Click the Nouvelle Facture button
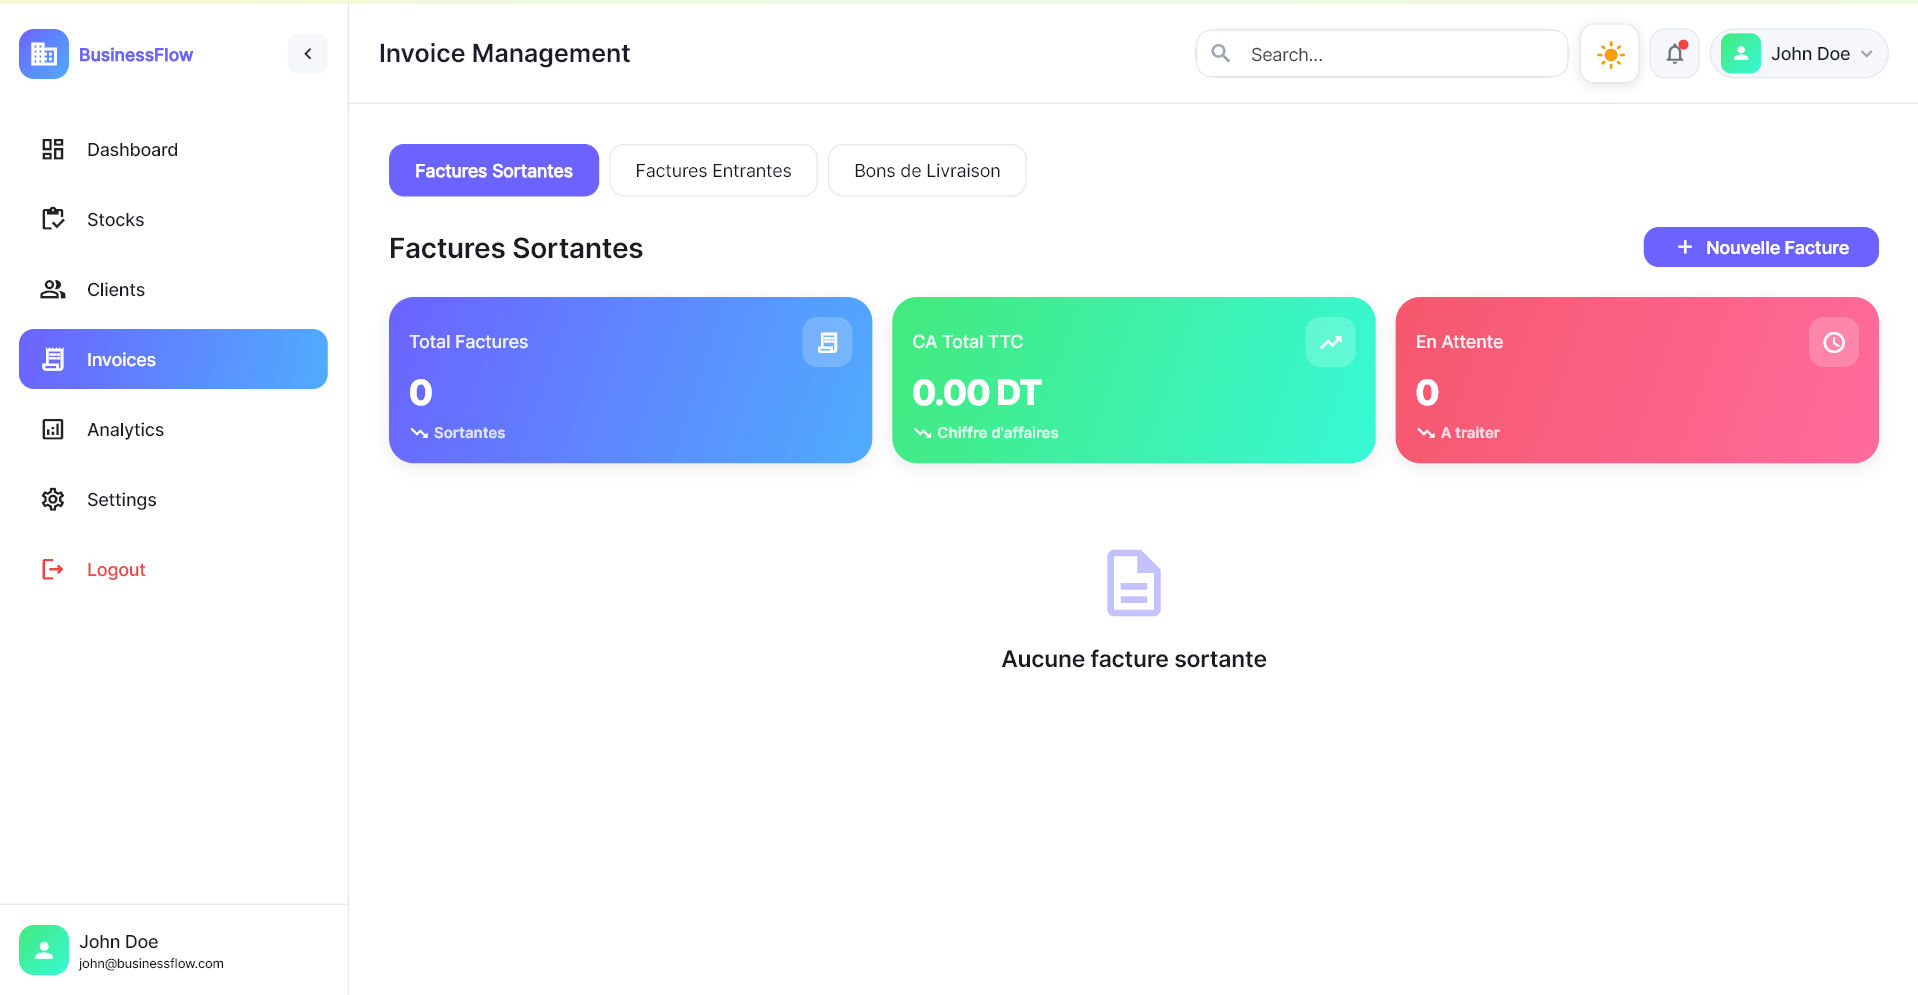1918x995 pixels. tap(1760, 247)
